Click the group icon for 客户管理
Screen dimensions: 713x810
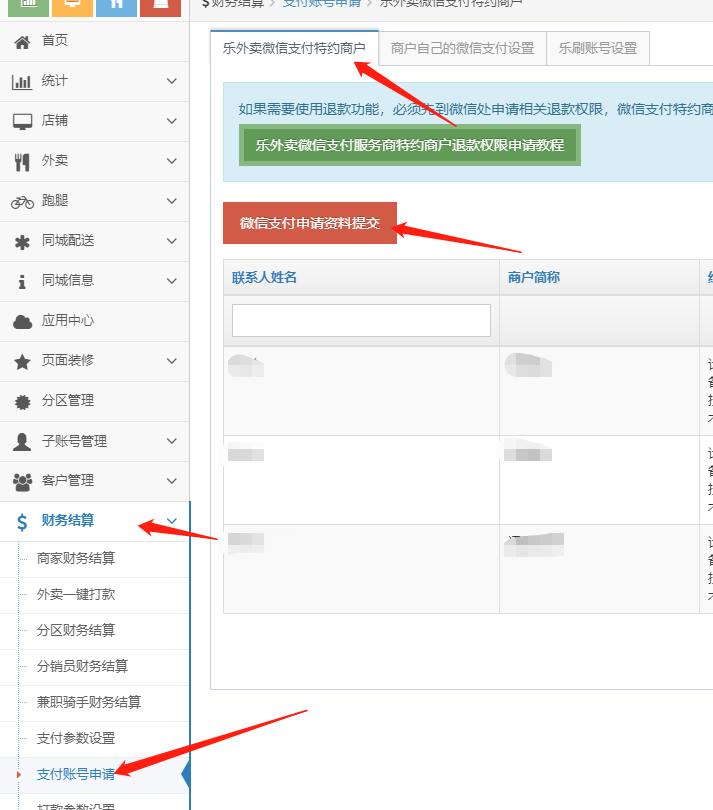click(x=22, y=481)
